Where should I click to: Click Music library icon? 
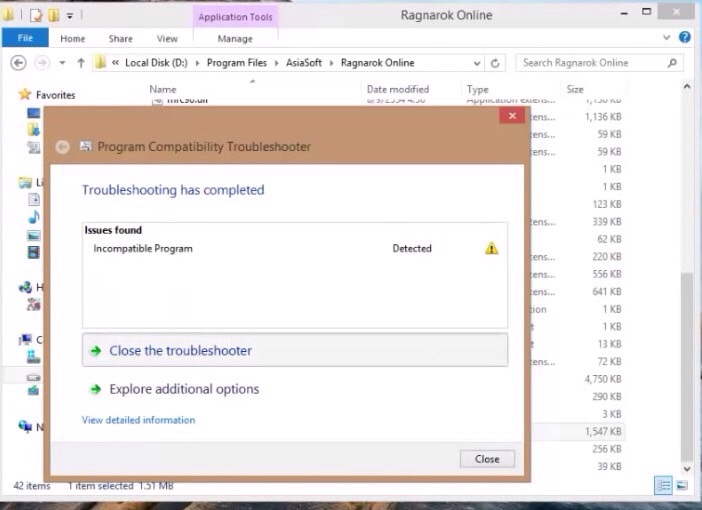(34, 217)
